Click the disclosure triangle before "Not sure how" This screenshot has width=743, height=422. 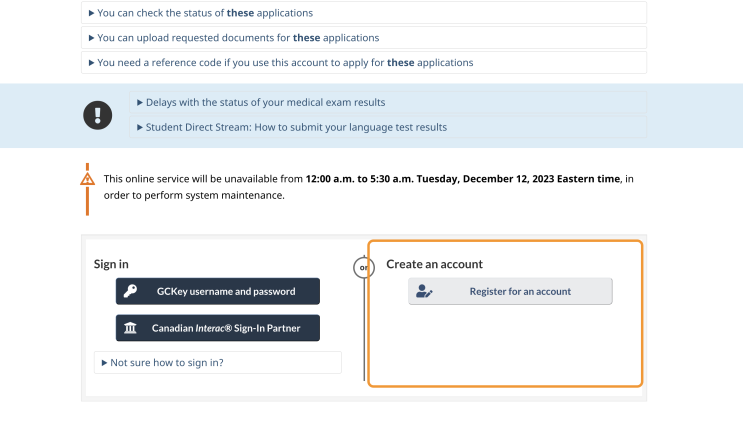[x=104, y=363]
